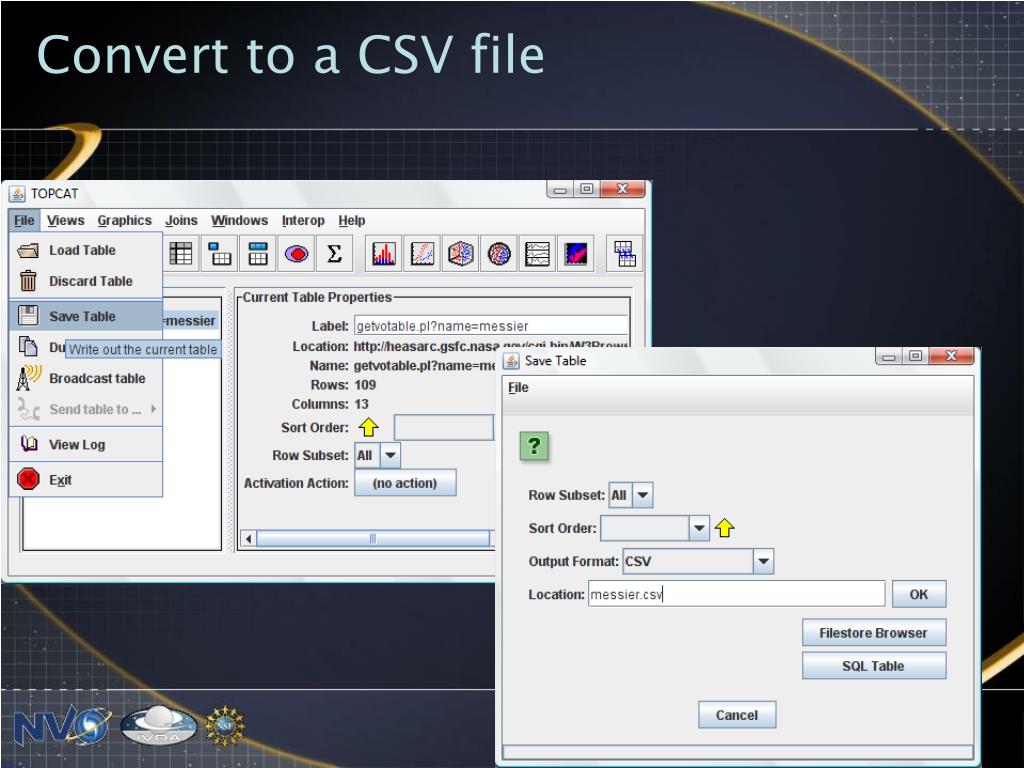The width and height of the screenshot is (1024, 768).
Task: Open Row Subset dropdown in Save Table dialog
Action: tap(630, 495)
